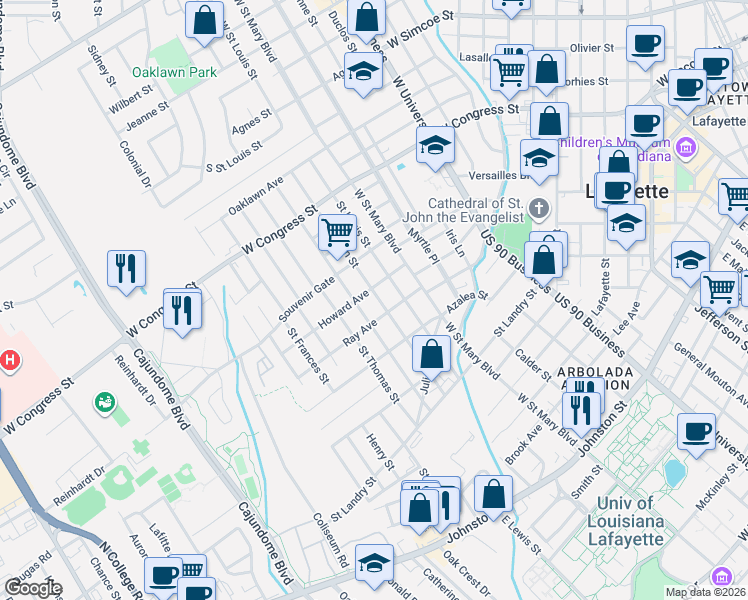Open the coffee cup marker near Olivier St
Image resolution: width=748 pixels, height=600 pixels.
(x=645, y=46)
